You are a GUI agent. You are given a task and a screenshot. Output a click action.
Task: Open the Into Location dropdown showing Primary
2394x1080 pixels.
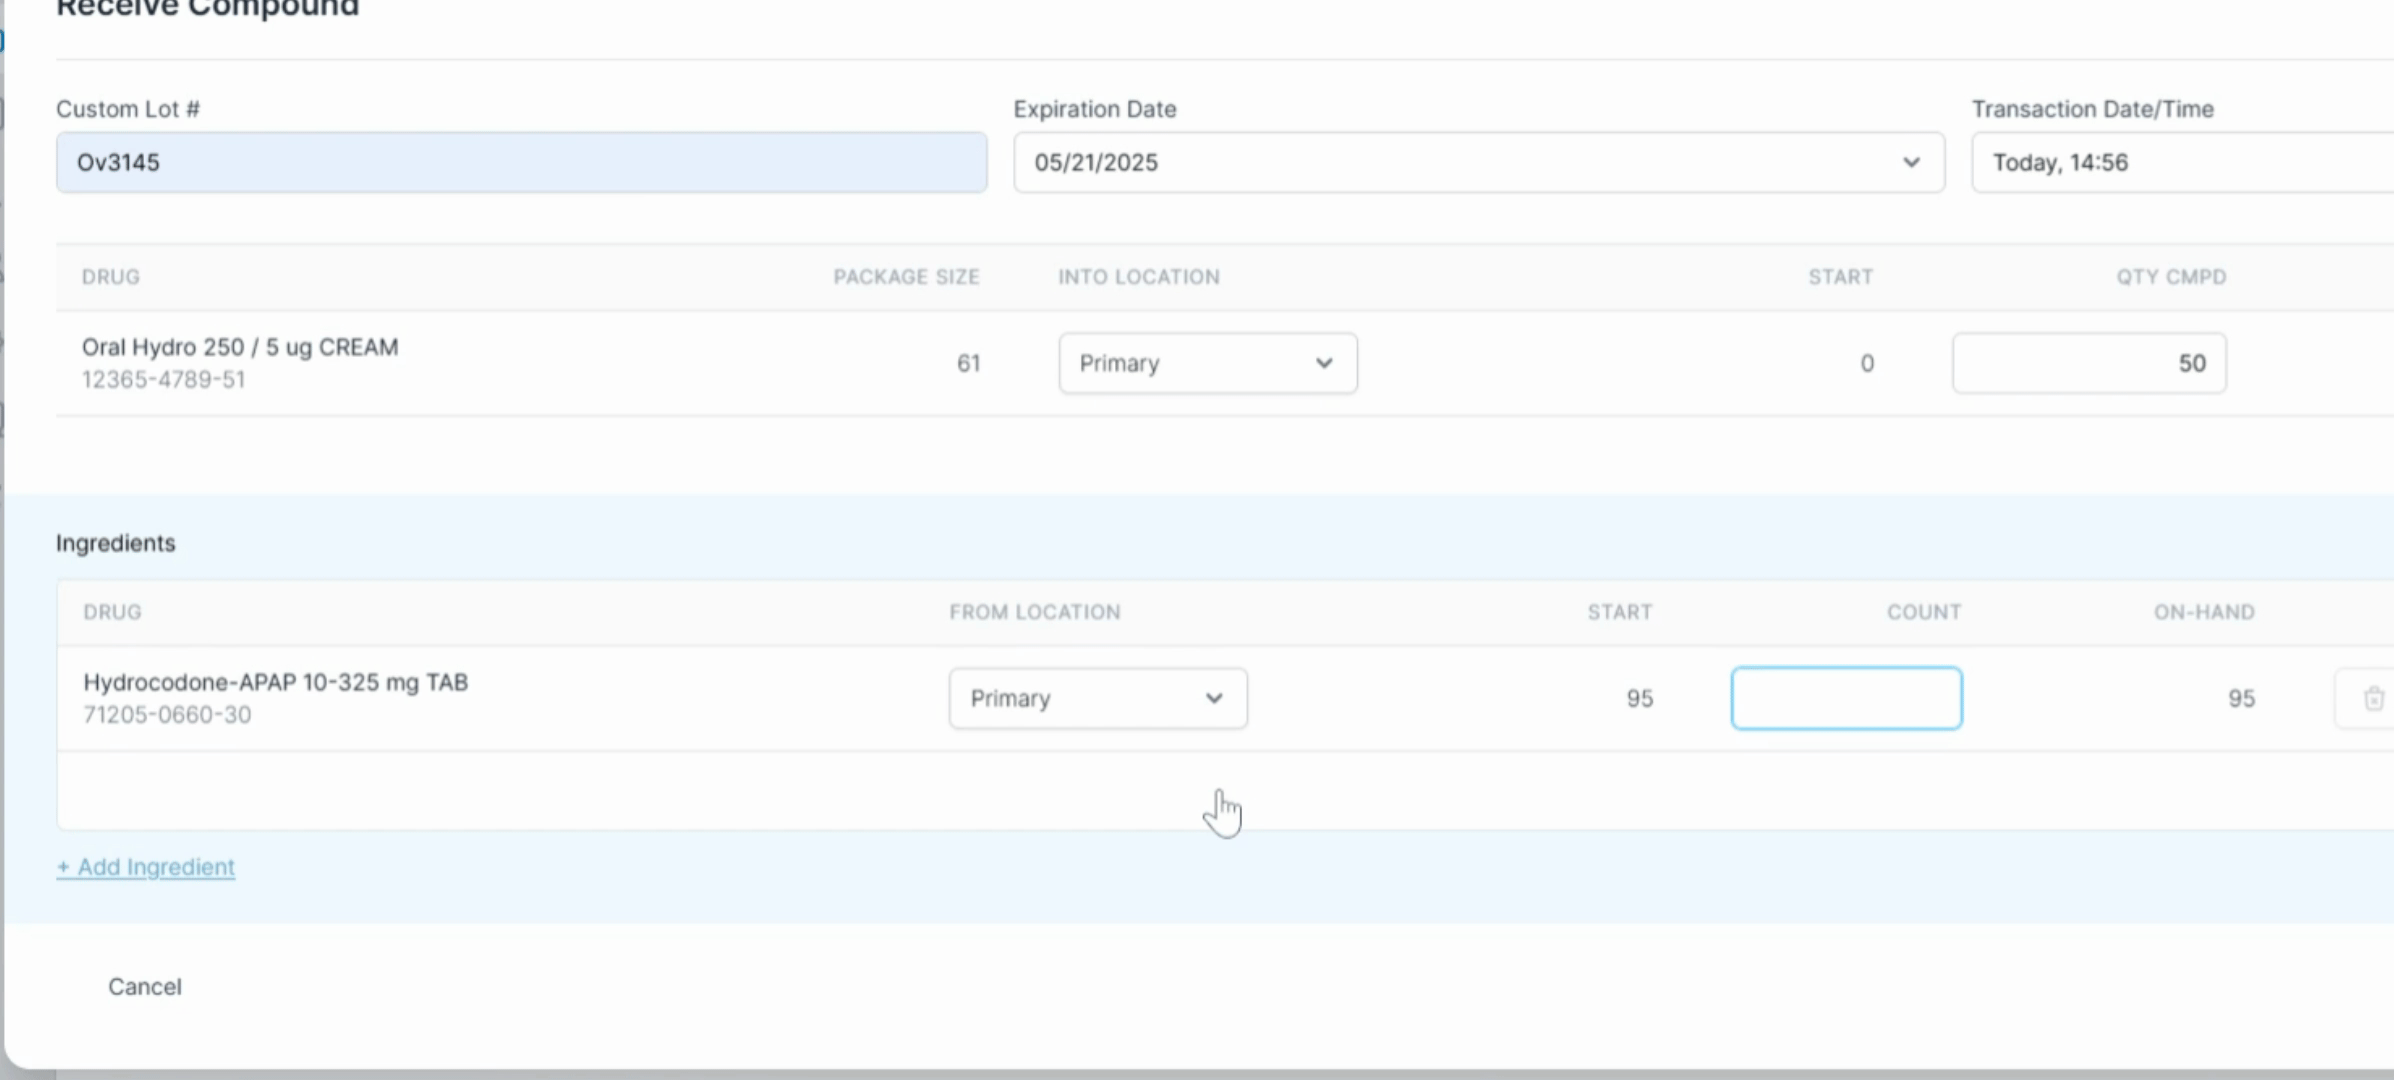(x=1207, y=363)
